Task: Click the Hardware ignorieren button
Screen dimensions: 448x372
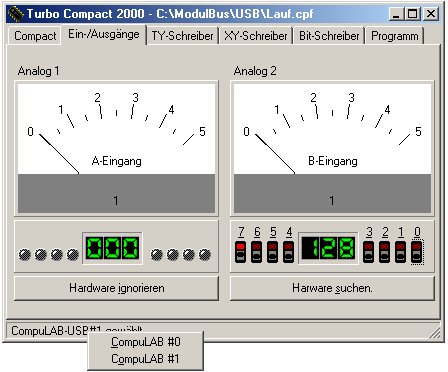Action: [116, 288]
